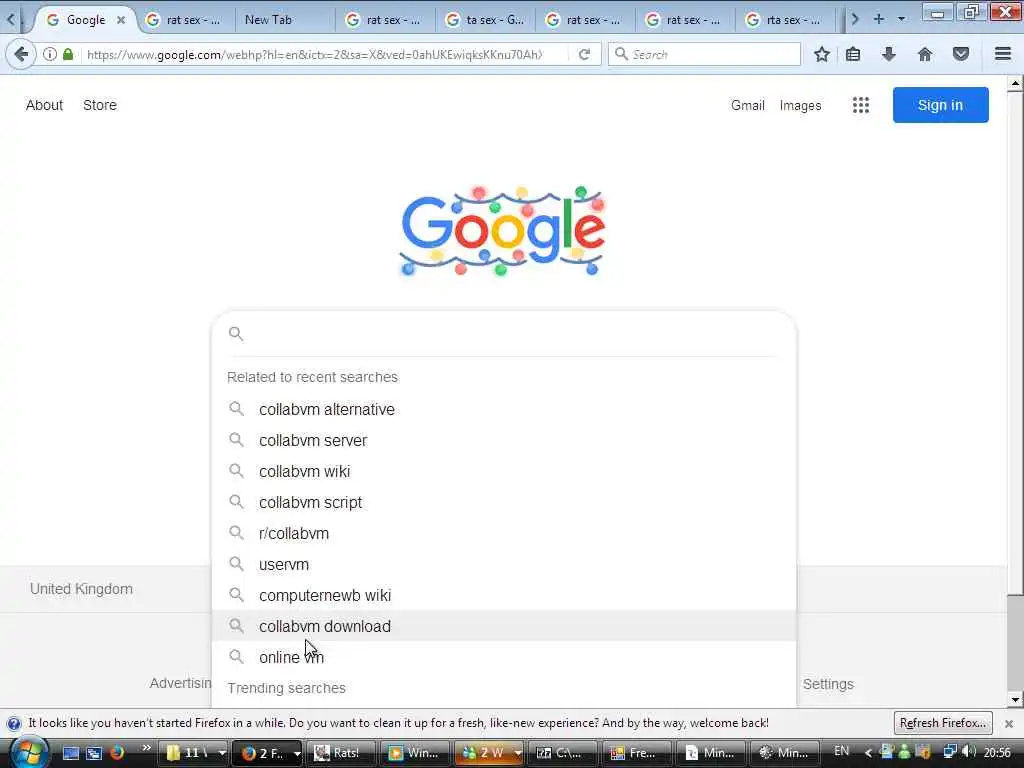The image size is (1024, 768).
Task: Open the network tray icon
Action: coord(950,752)
